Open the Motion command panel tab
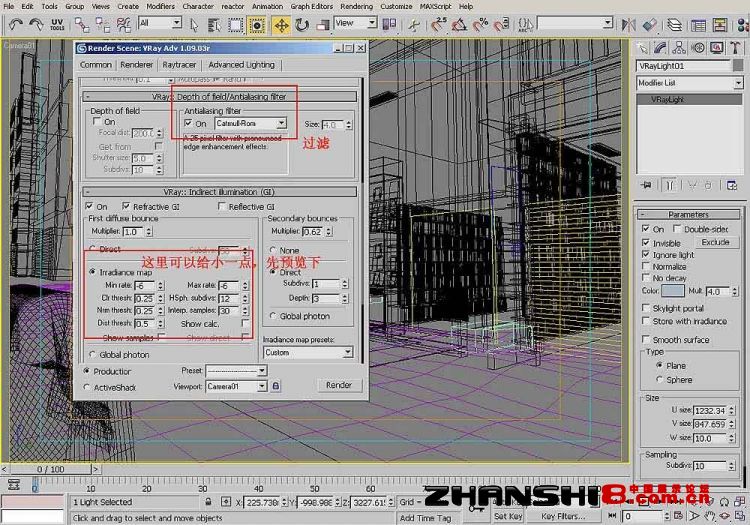This screenshot has width=750, height=525. (x=698, y=48)
